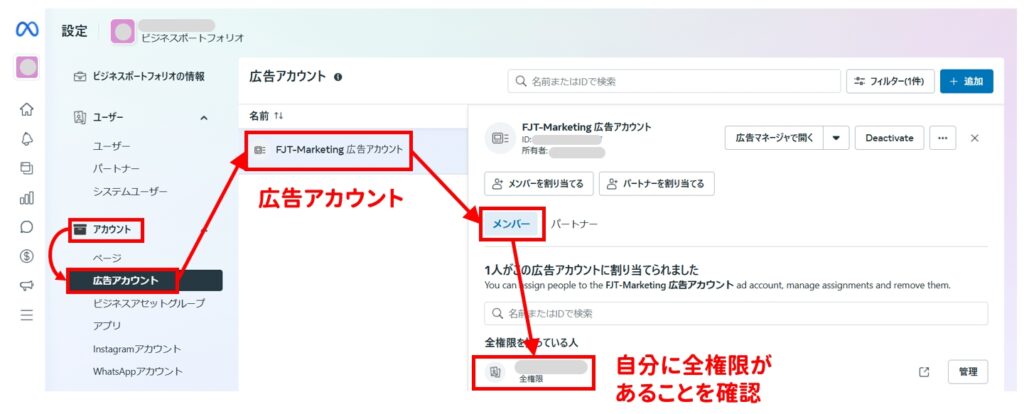This screenshot has width=1024, height=414.
Task: Click FJT-Marketing 広告アカウント title in detail panel
Action: tap(586, 127)
